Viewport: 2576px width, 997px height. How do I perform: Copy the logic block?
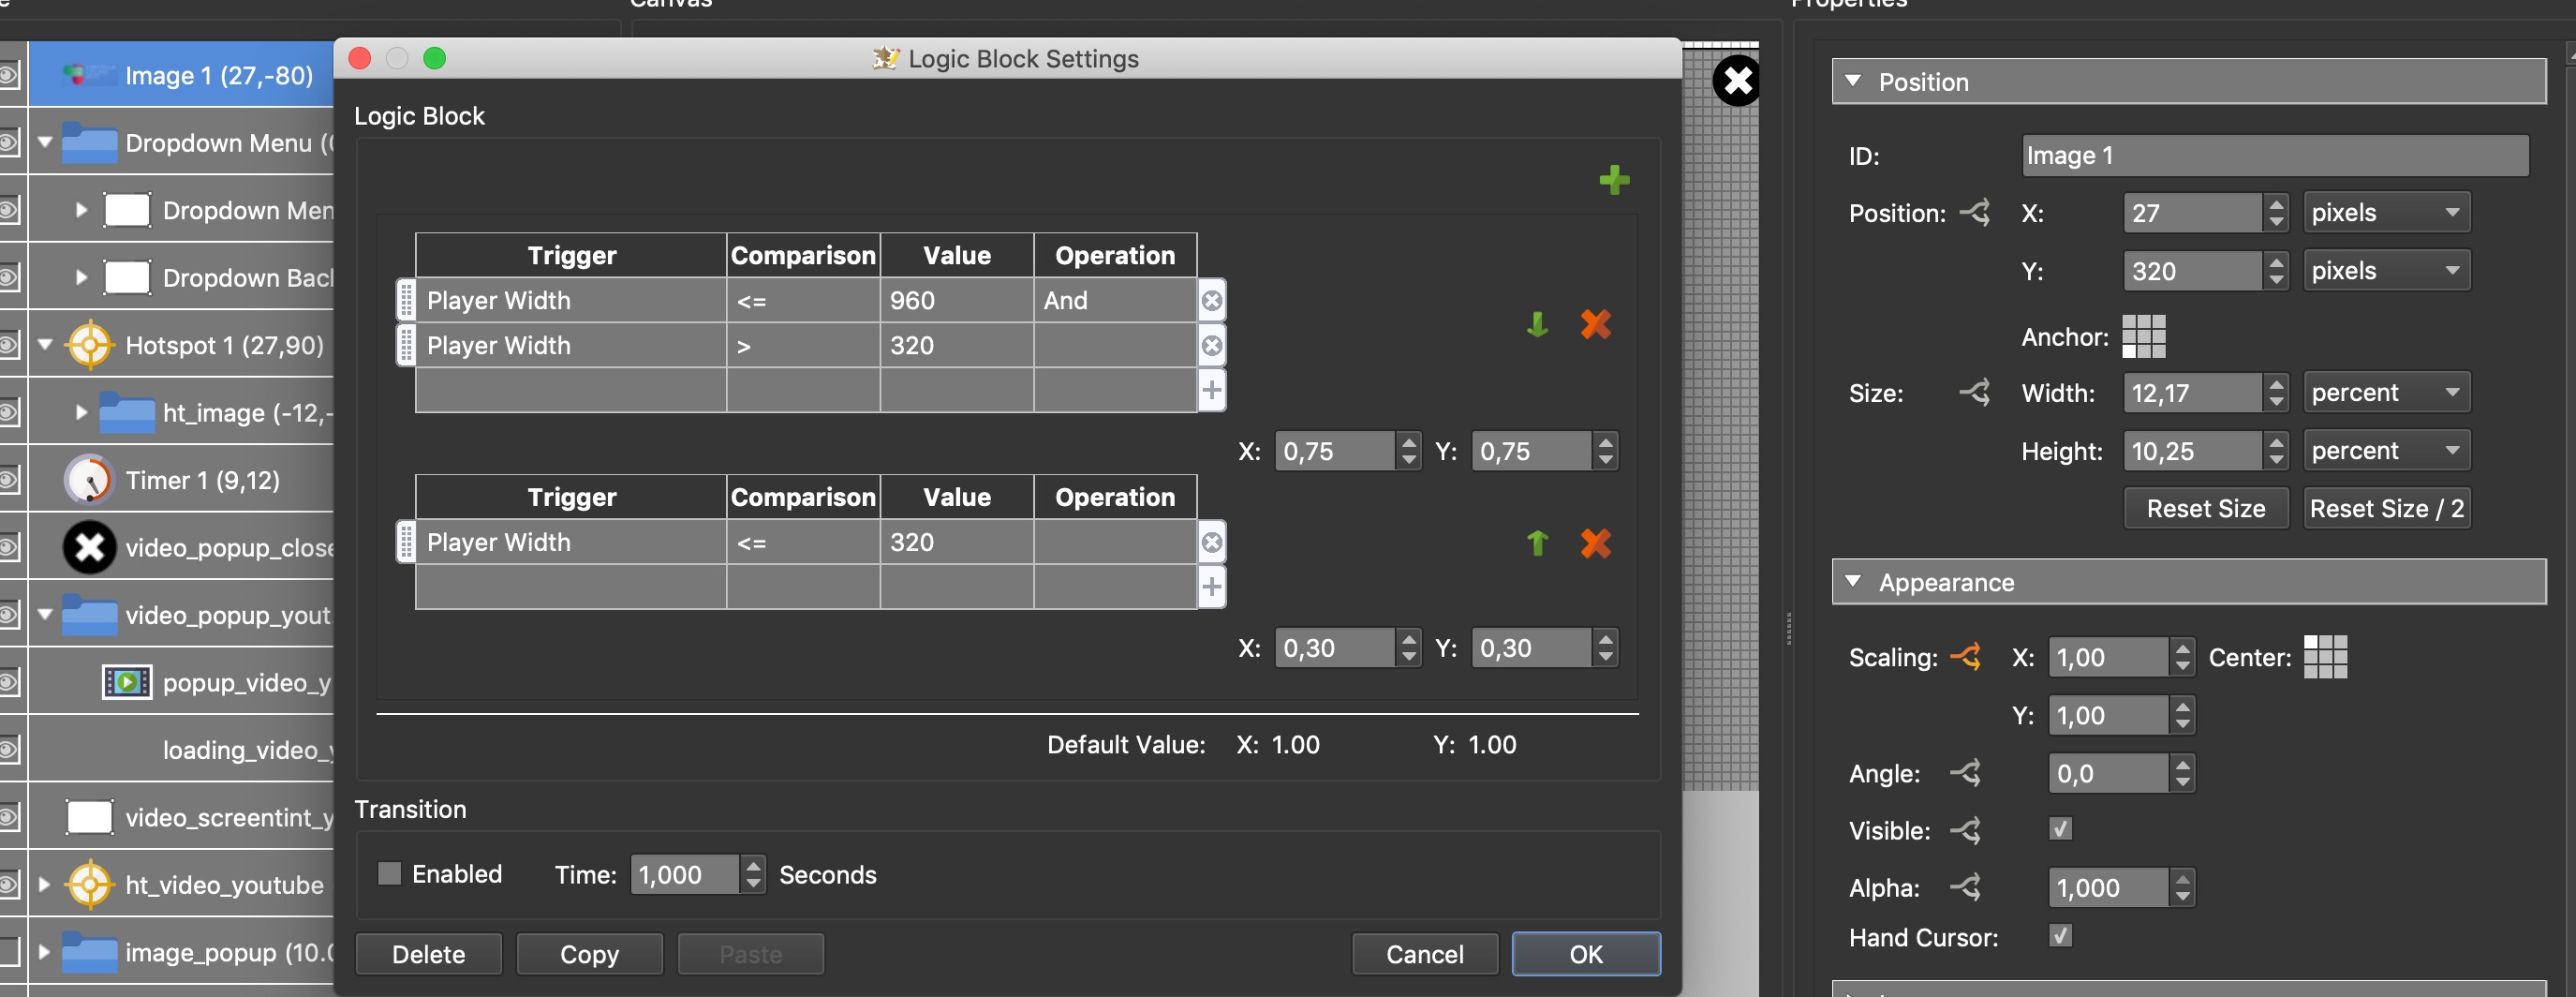[x=589, y=953]
